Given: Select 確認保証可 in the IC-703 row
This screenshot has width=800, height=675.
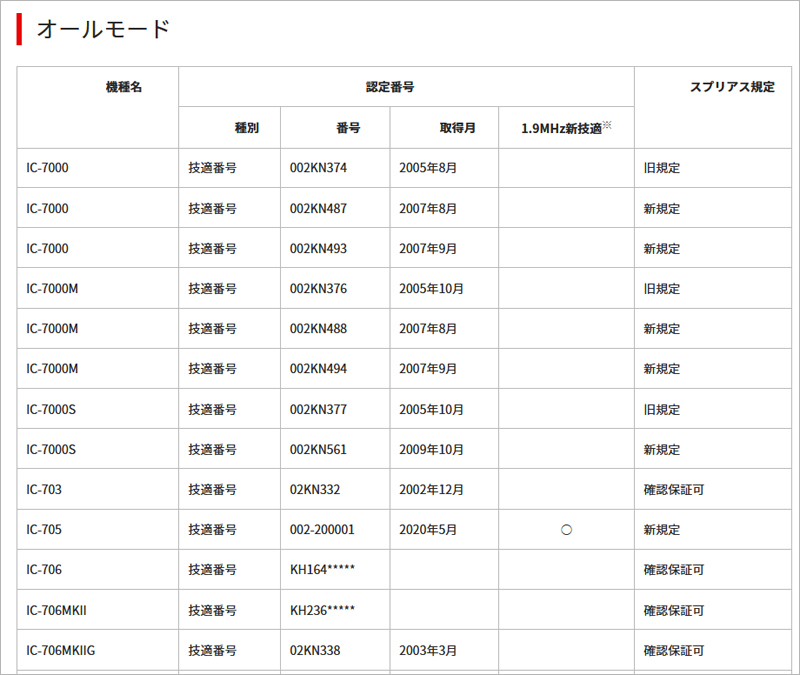Looking at the screenshot, I should click(x=674, y=489).
